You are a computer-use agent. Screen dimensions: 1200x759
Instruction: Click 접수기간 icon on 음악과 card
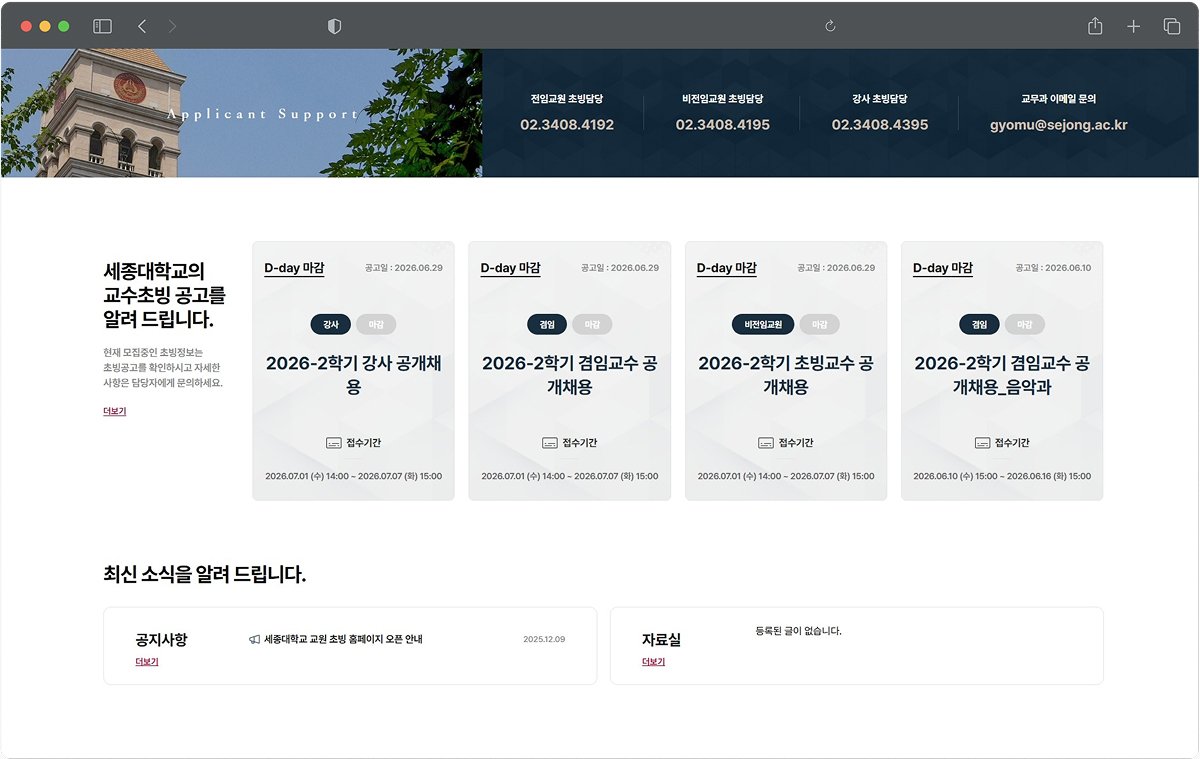coord(982,443)
